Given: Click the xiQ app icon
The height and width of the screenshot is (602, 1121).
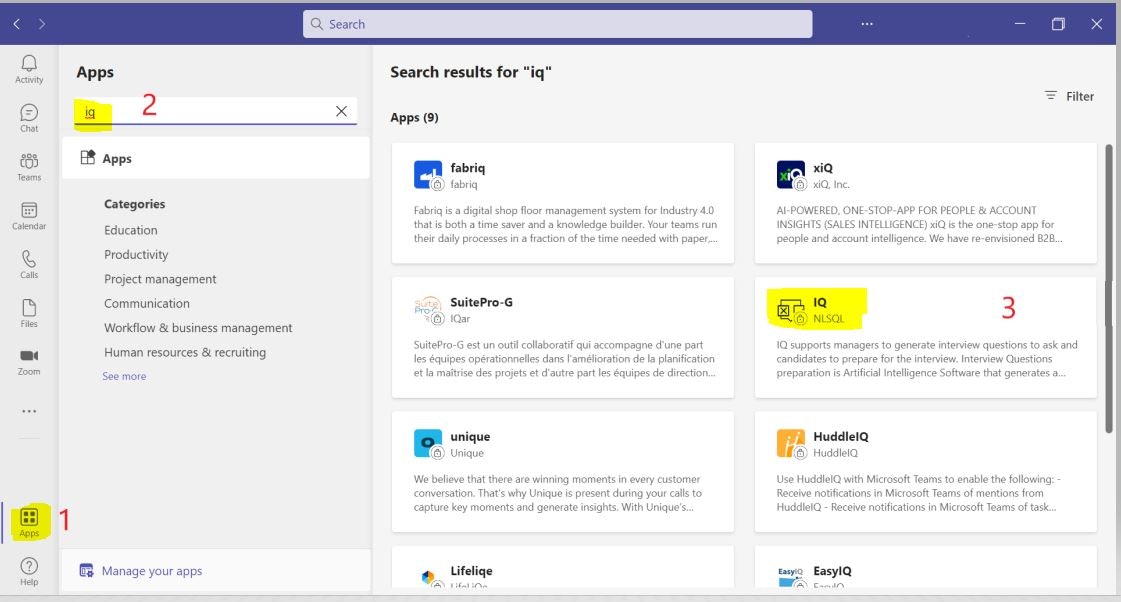Looking at the screenshot, I should (791, 174).
